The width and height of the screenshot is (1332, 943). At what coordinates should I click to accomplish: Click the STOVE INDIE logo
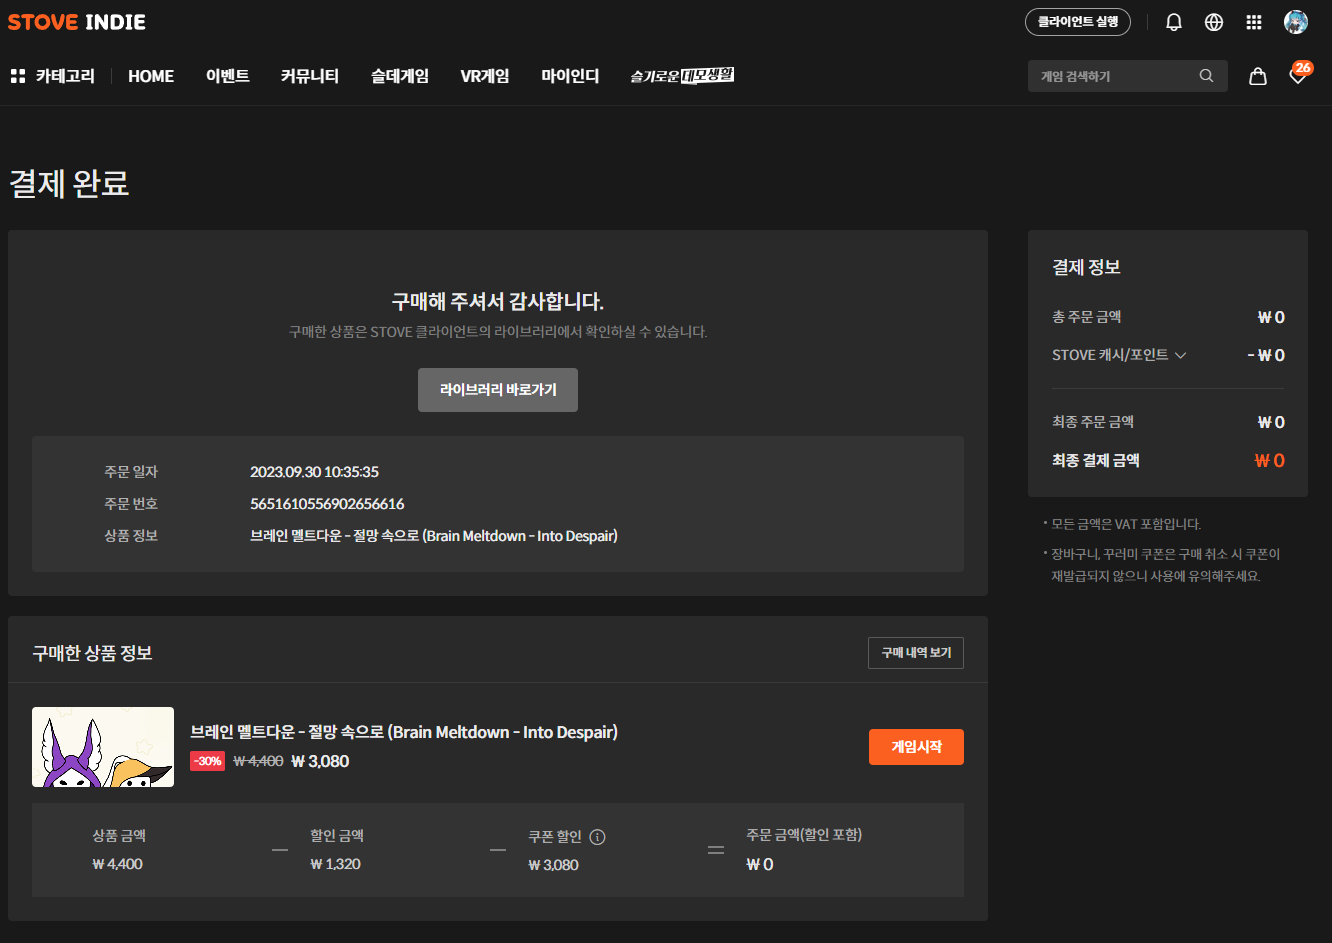77,22
